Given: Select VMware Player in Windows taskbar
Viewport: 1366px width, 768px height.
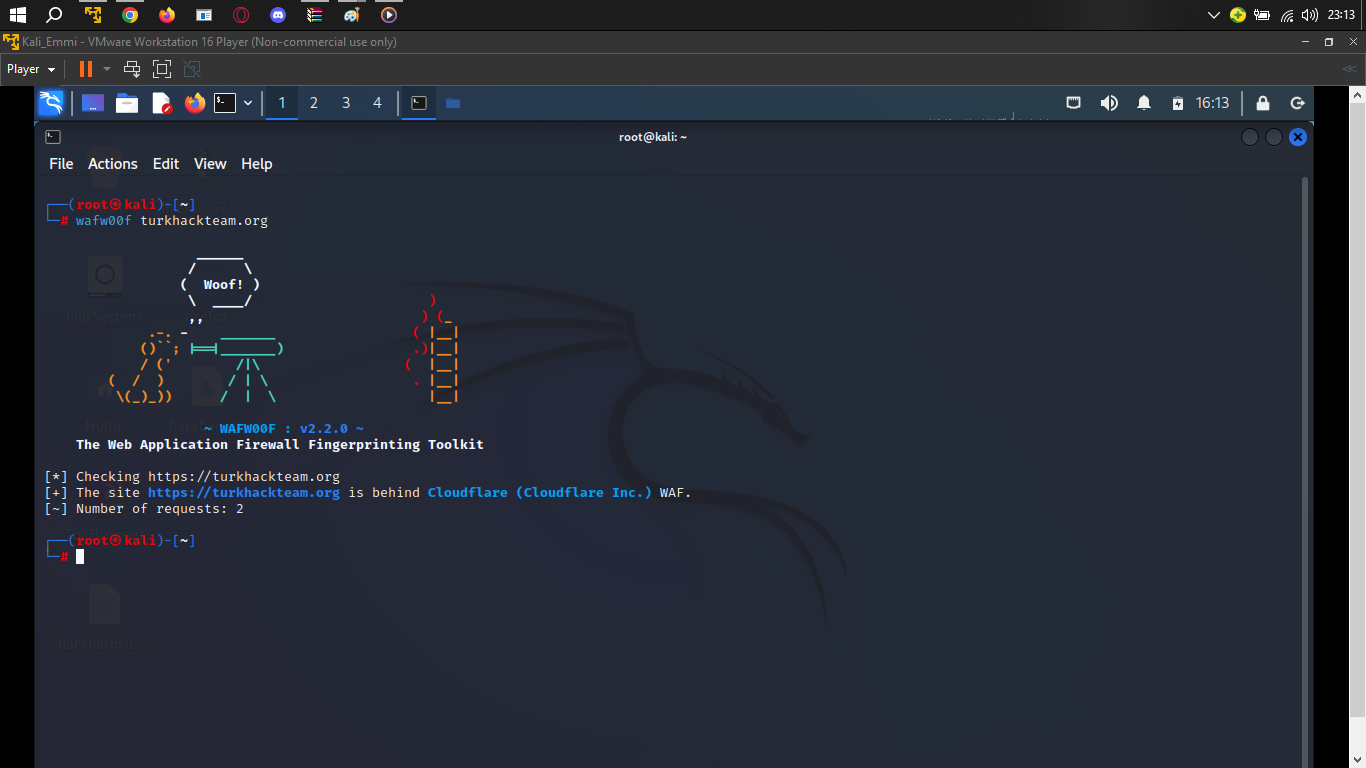Looking at the screenshot, I should [x=93, y=15].
